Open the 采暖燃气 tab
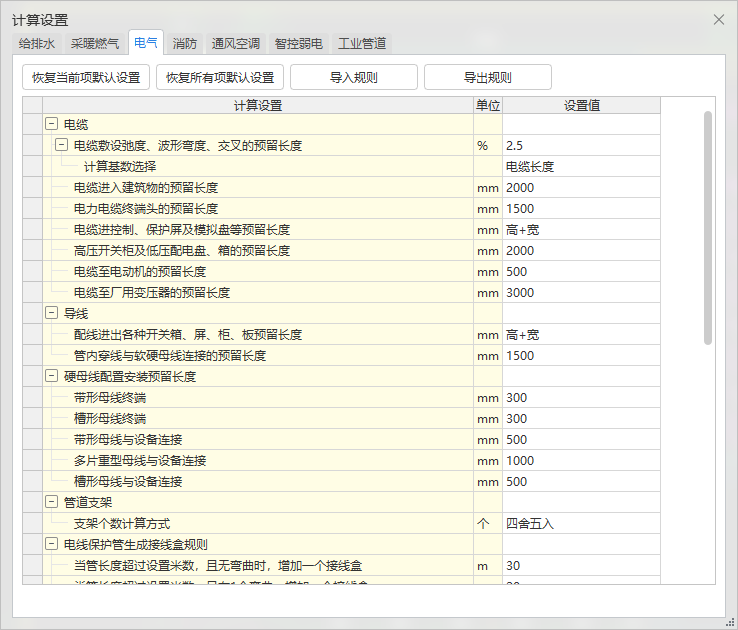 pos(94,43)
